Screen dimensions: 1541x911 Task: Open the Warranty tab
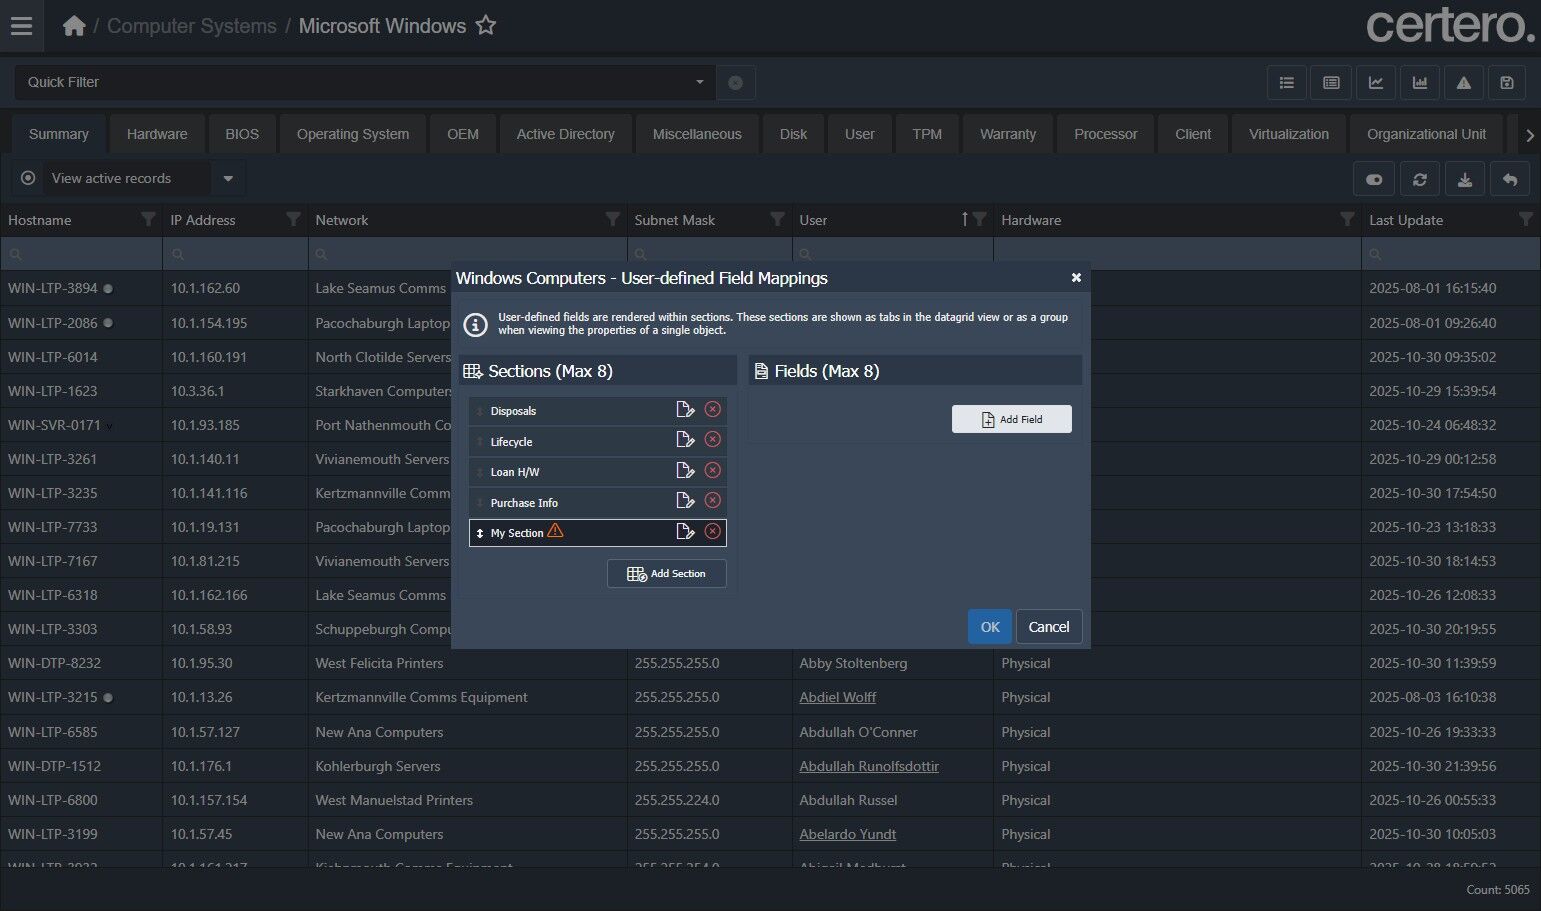point(1007,134)
